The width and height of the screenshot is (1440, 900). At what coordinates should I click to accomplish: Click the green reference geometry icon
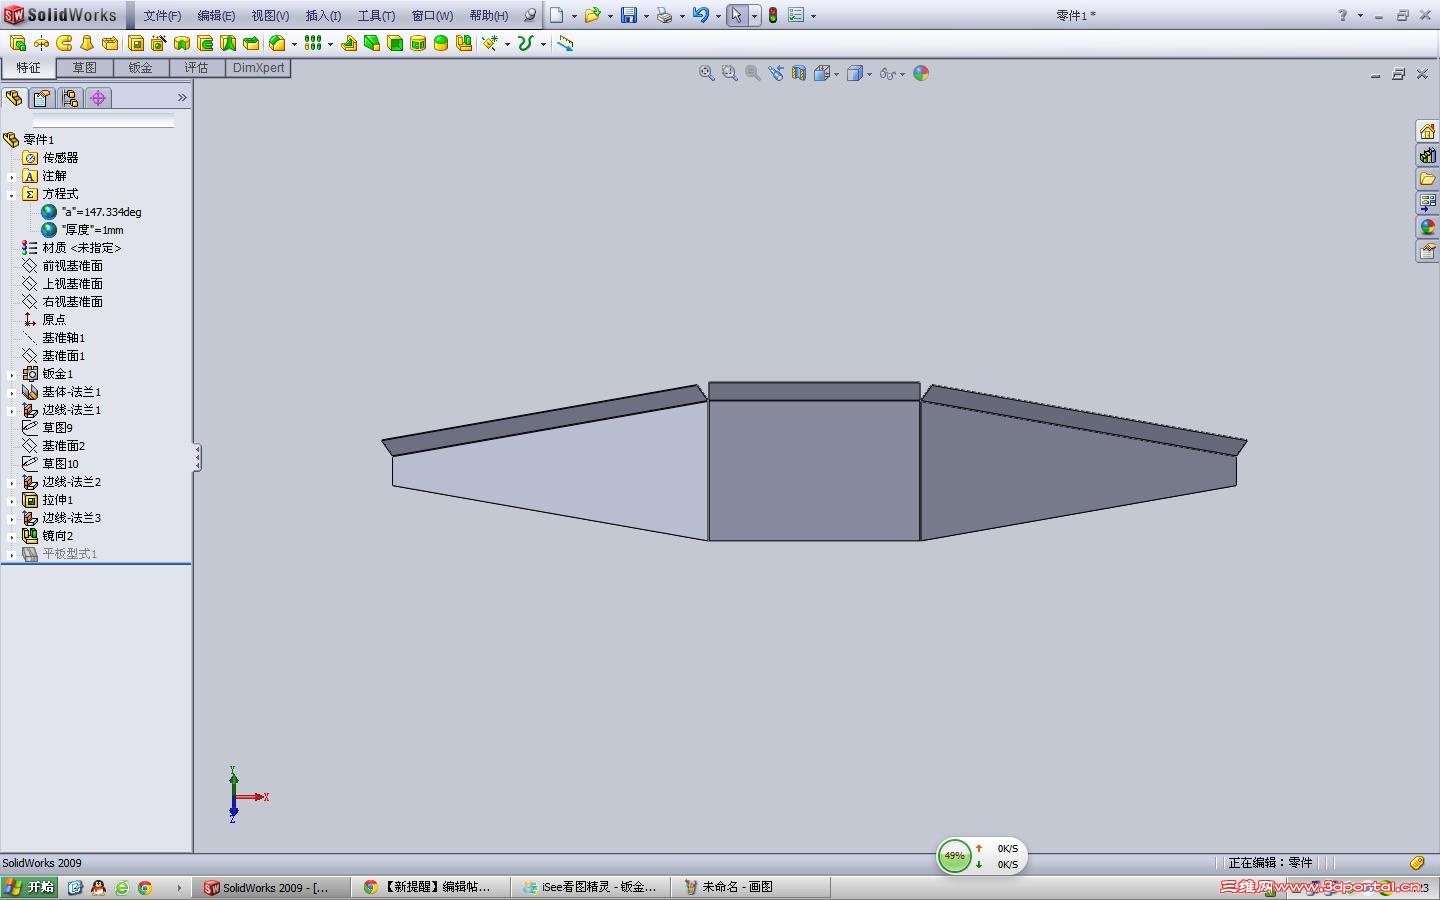(x=489, y=43)
